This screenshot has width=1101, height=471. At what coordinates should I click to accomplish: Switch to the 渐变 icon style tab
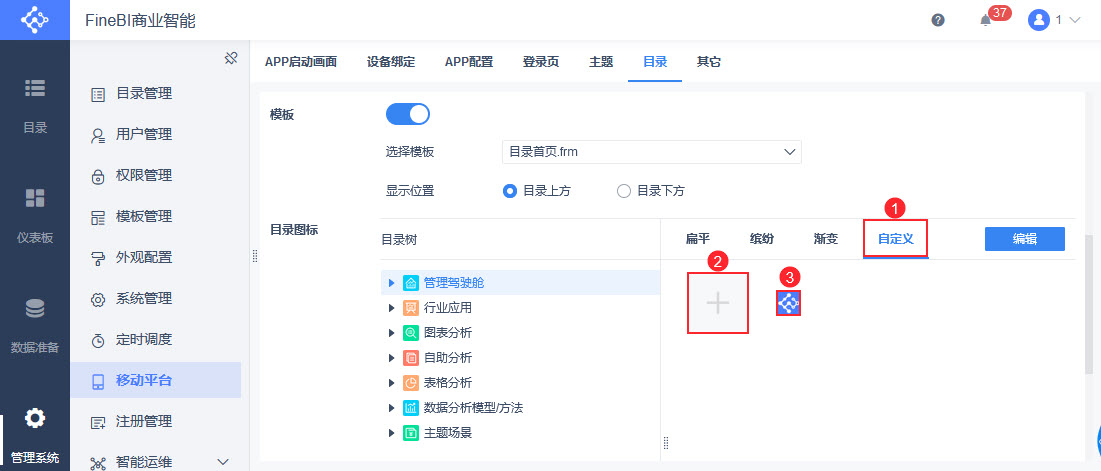pyautogui.click(x=826, y=239)
